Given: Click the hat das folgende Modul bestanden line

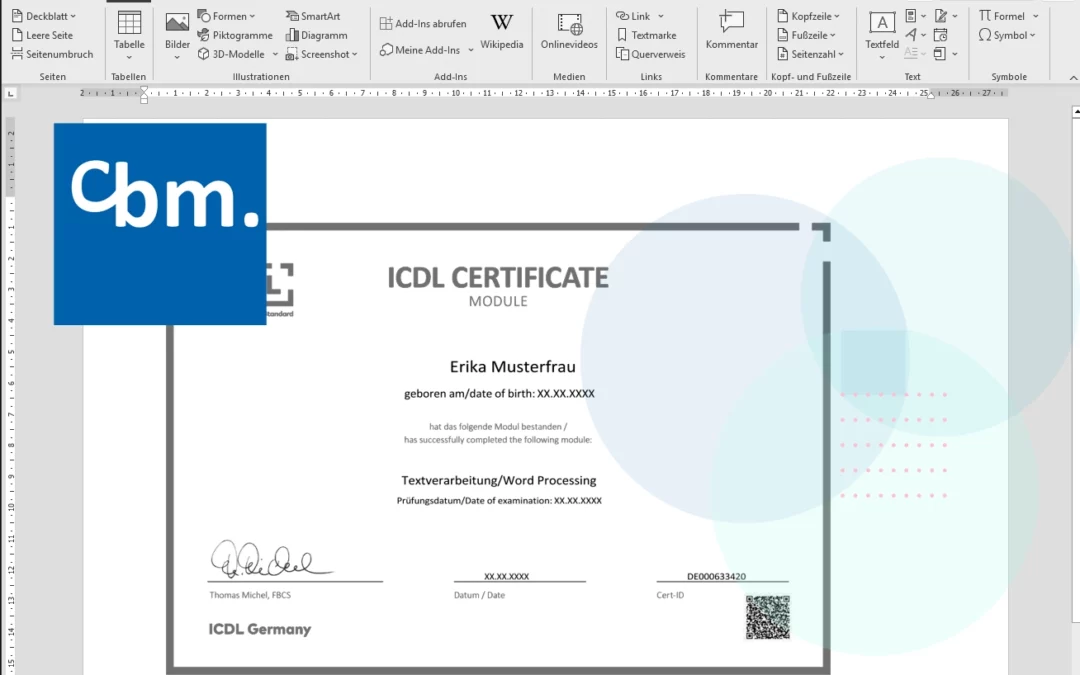Looking at the screenshot, I should tap(498, 427).
